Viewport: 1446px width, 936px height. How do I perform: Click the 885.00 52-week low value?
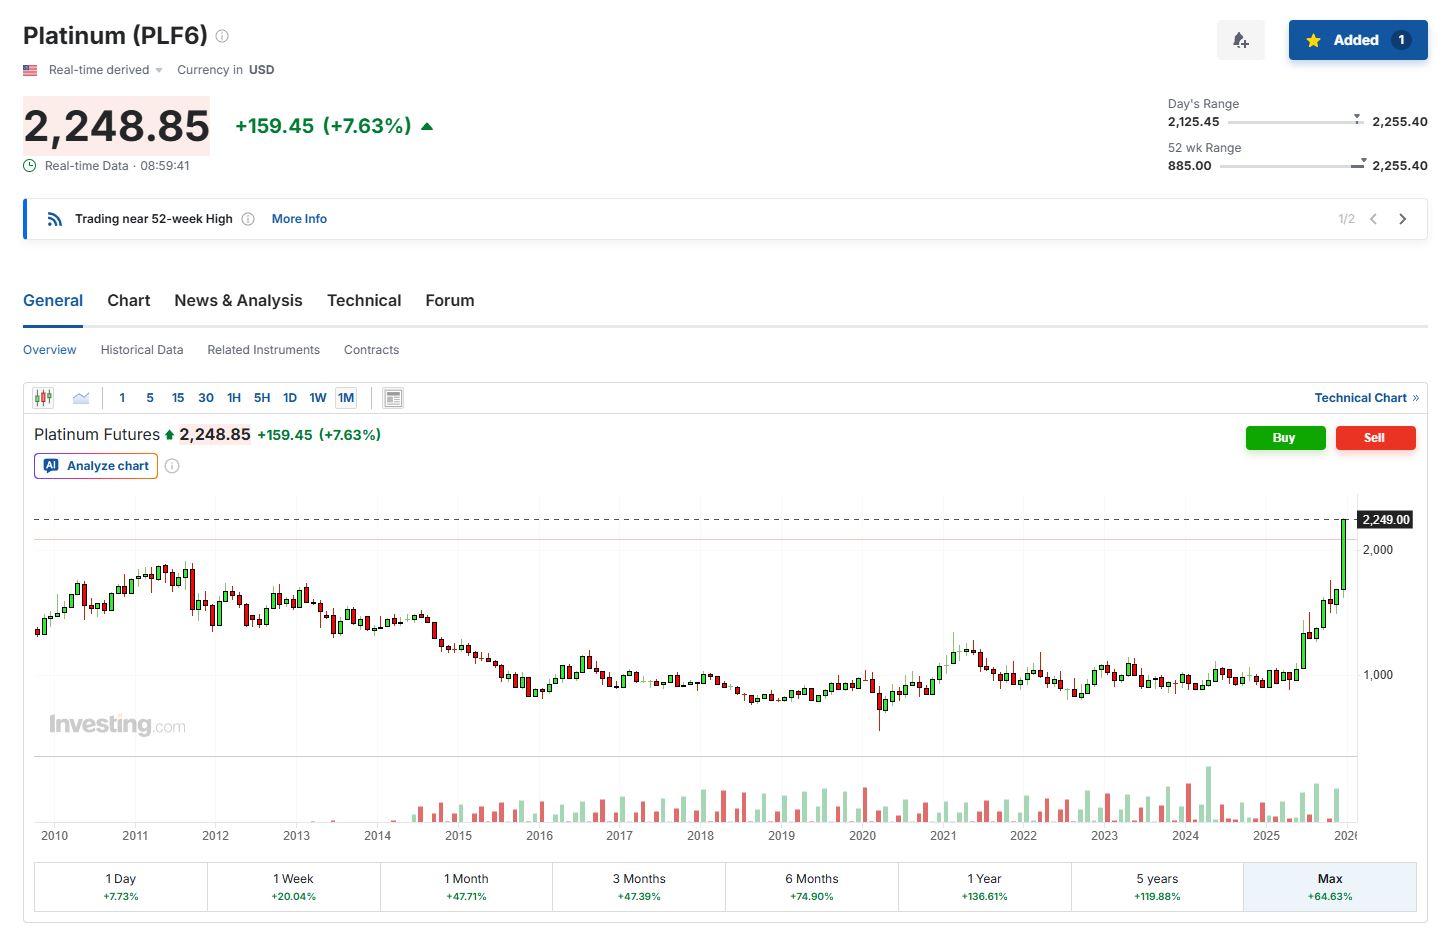click(x=1189, y=166)
